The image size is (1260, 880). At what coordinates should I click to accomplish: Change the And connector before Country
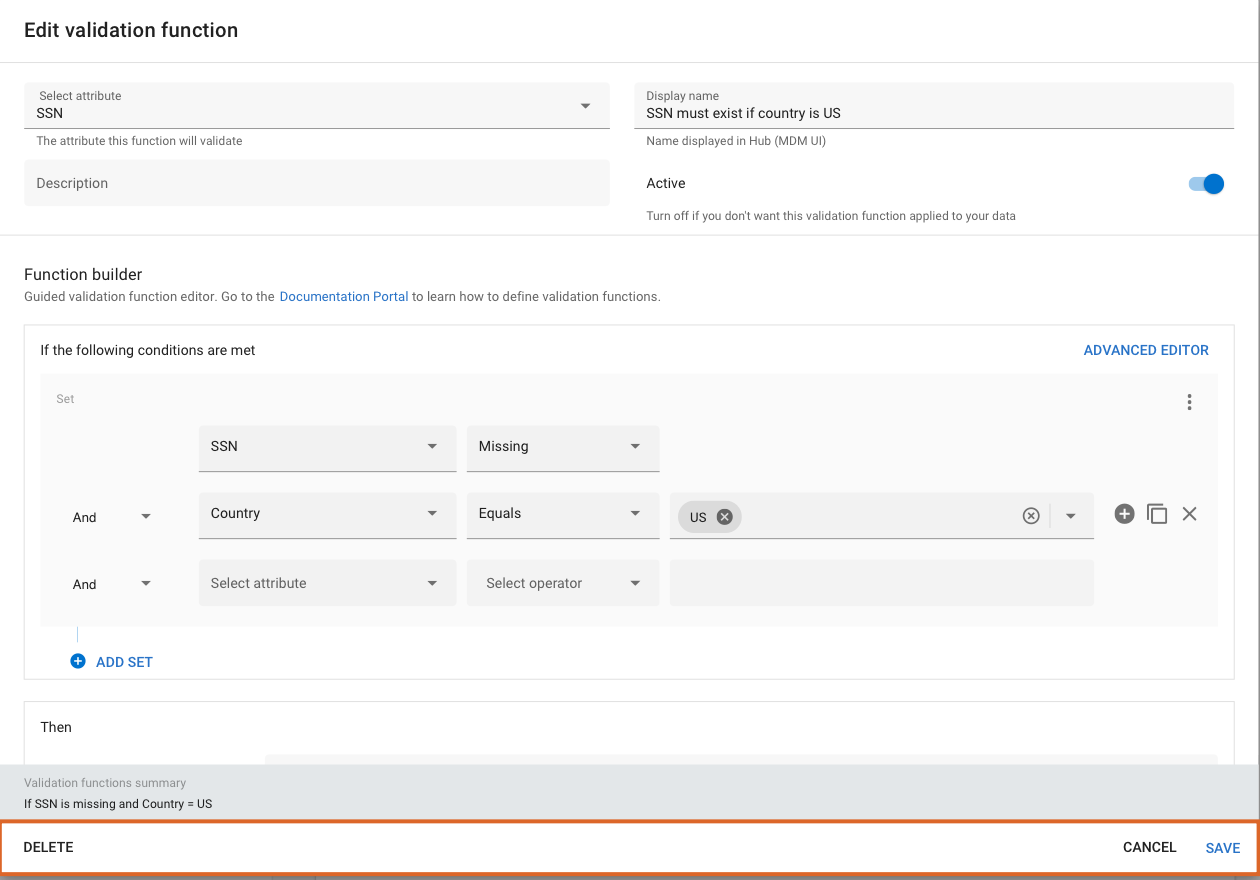click(x=112, y=517)
